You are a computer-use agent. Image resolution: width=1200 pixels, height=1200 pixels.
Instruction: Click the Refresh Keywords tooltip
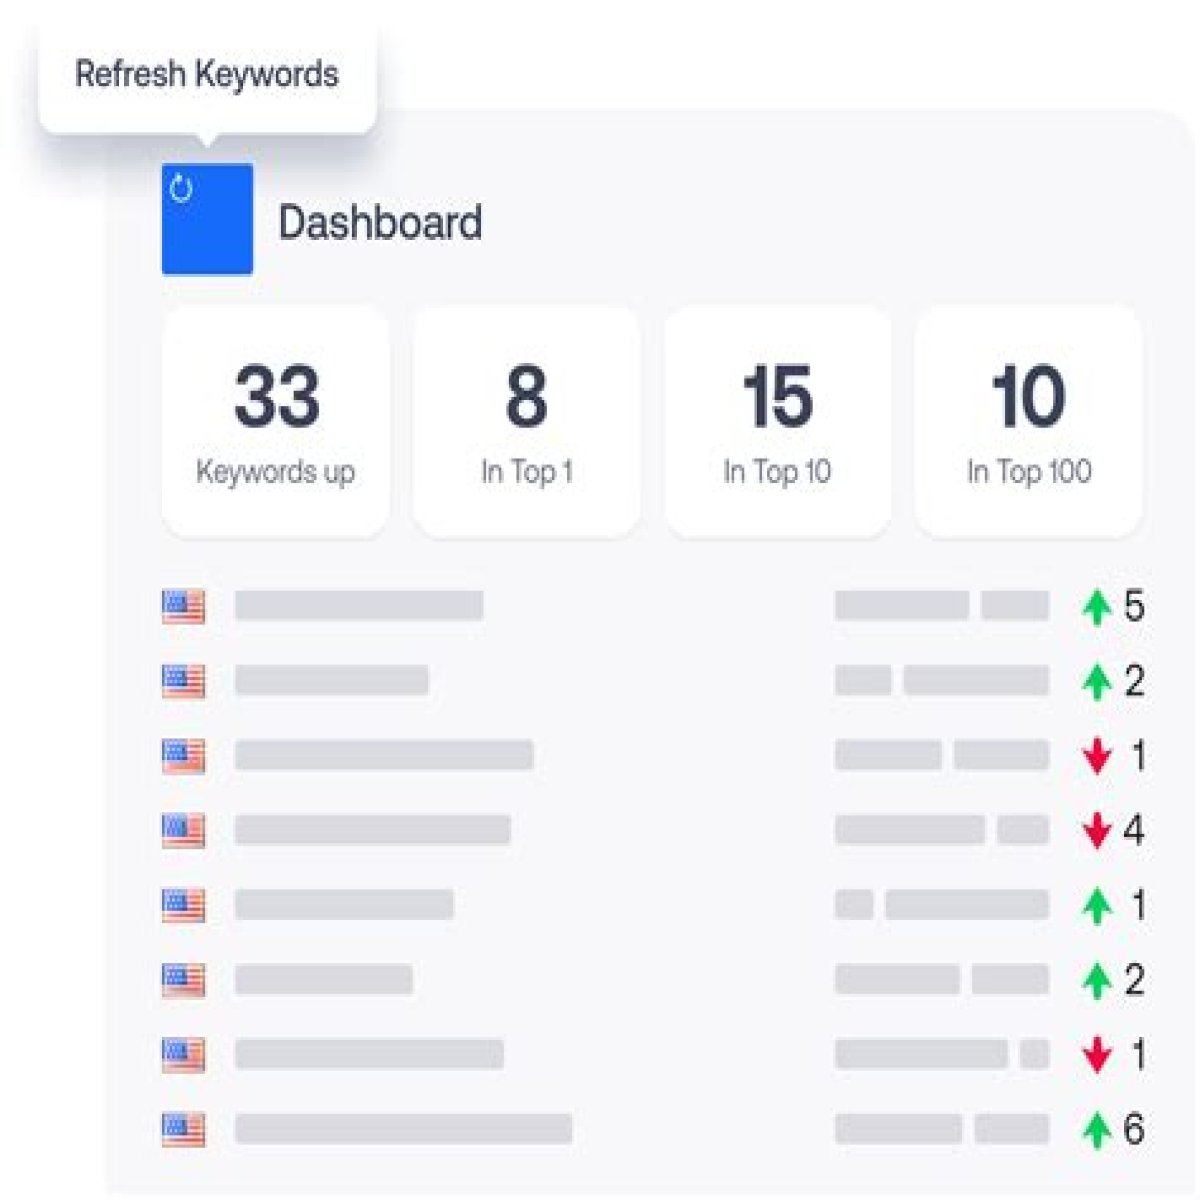pos(207,75)
